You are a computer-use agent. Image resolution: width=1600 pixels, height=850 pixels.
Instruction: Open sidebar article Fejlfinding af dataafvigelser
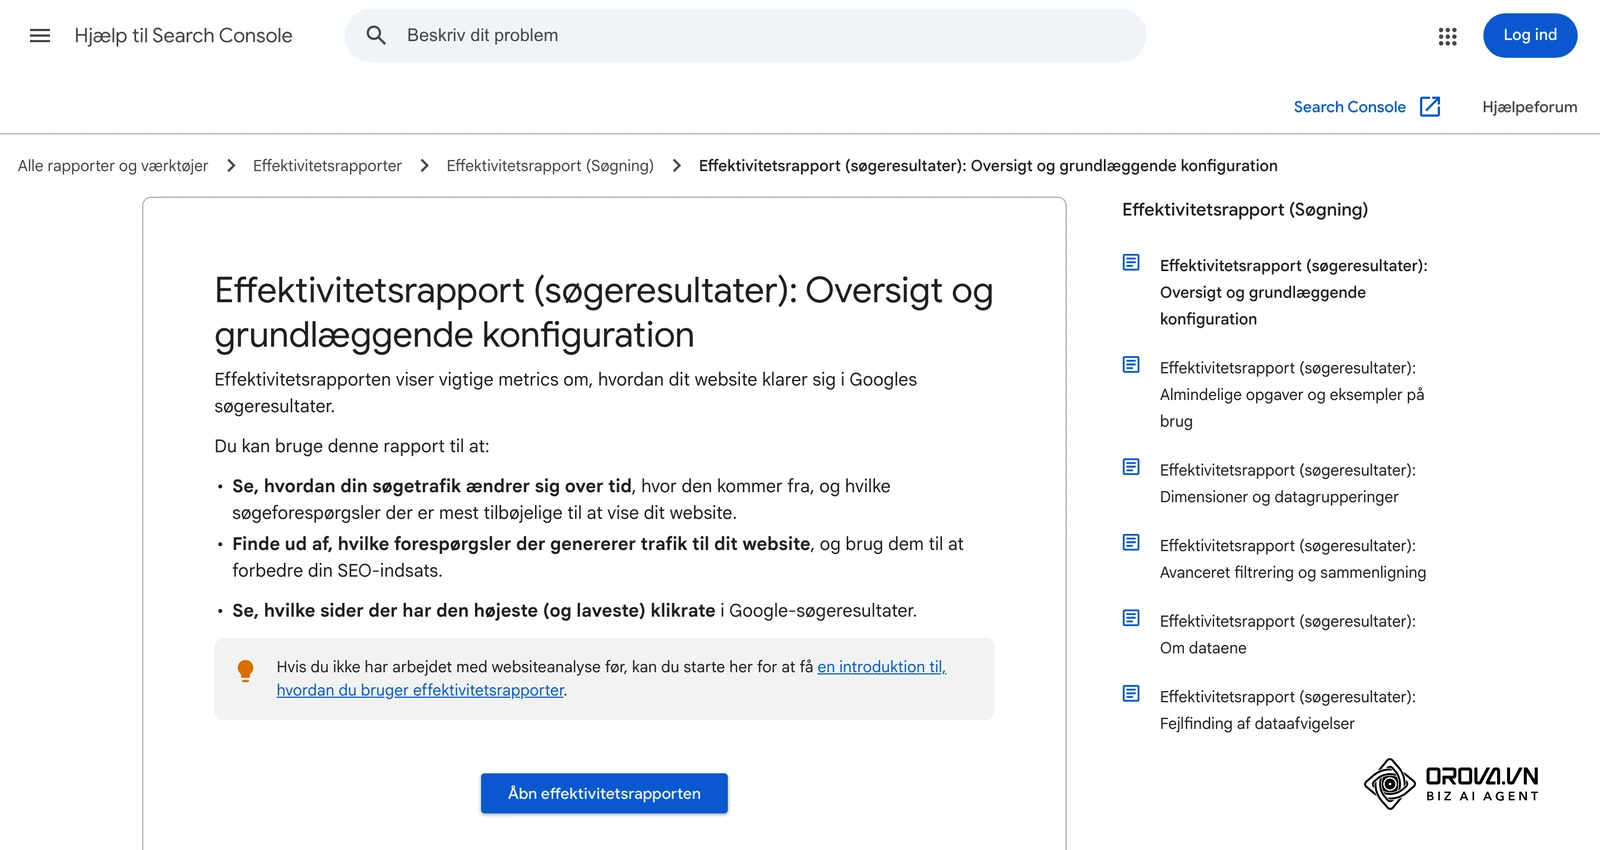(x=1288, y=710)
